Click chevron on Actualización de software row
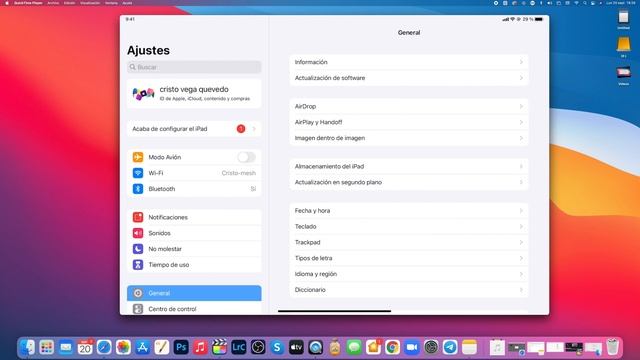Image resolution: width=640 pixels, height=360 pixels. (521, 78)
